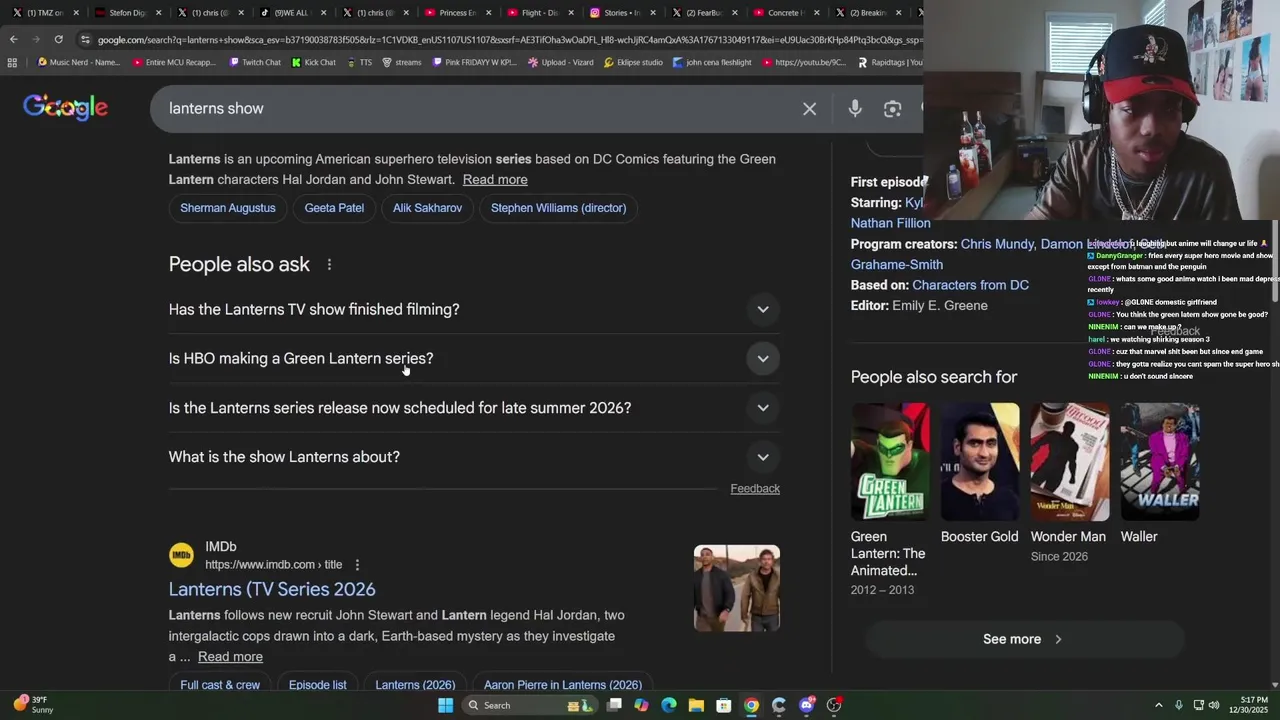Viewport: 1280px width, 720px height.
Task: Open the Episode list chip
Action: coord(318,685)
